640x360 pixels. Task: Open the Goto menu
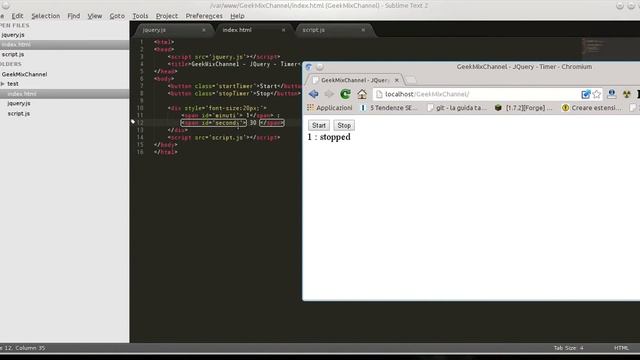[117, 16]
